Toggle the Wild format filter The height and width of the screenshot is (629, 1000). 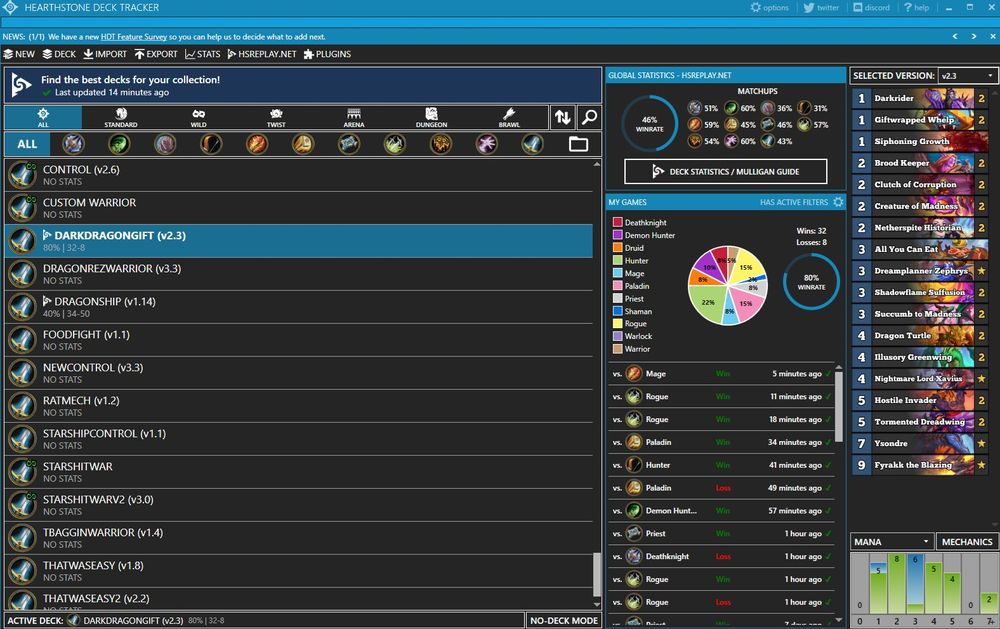tap(198, 117)
